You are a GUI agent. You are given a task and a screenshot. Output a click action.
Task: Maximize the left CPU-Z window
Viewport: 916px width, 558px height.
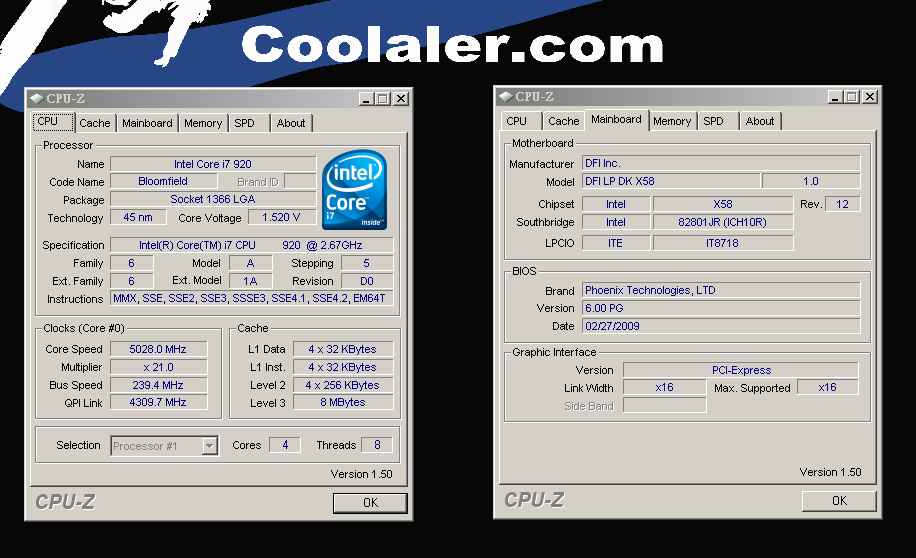point(383,99)
